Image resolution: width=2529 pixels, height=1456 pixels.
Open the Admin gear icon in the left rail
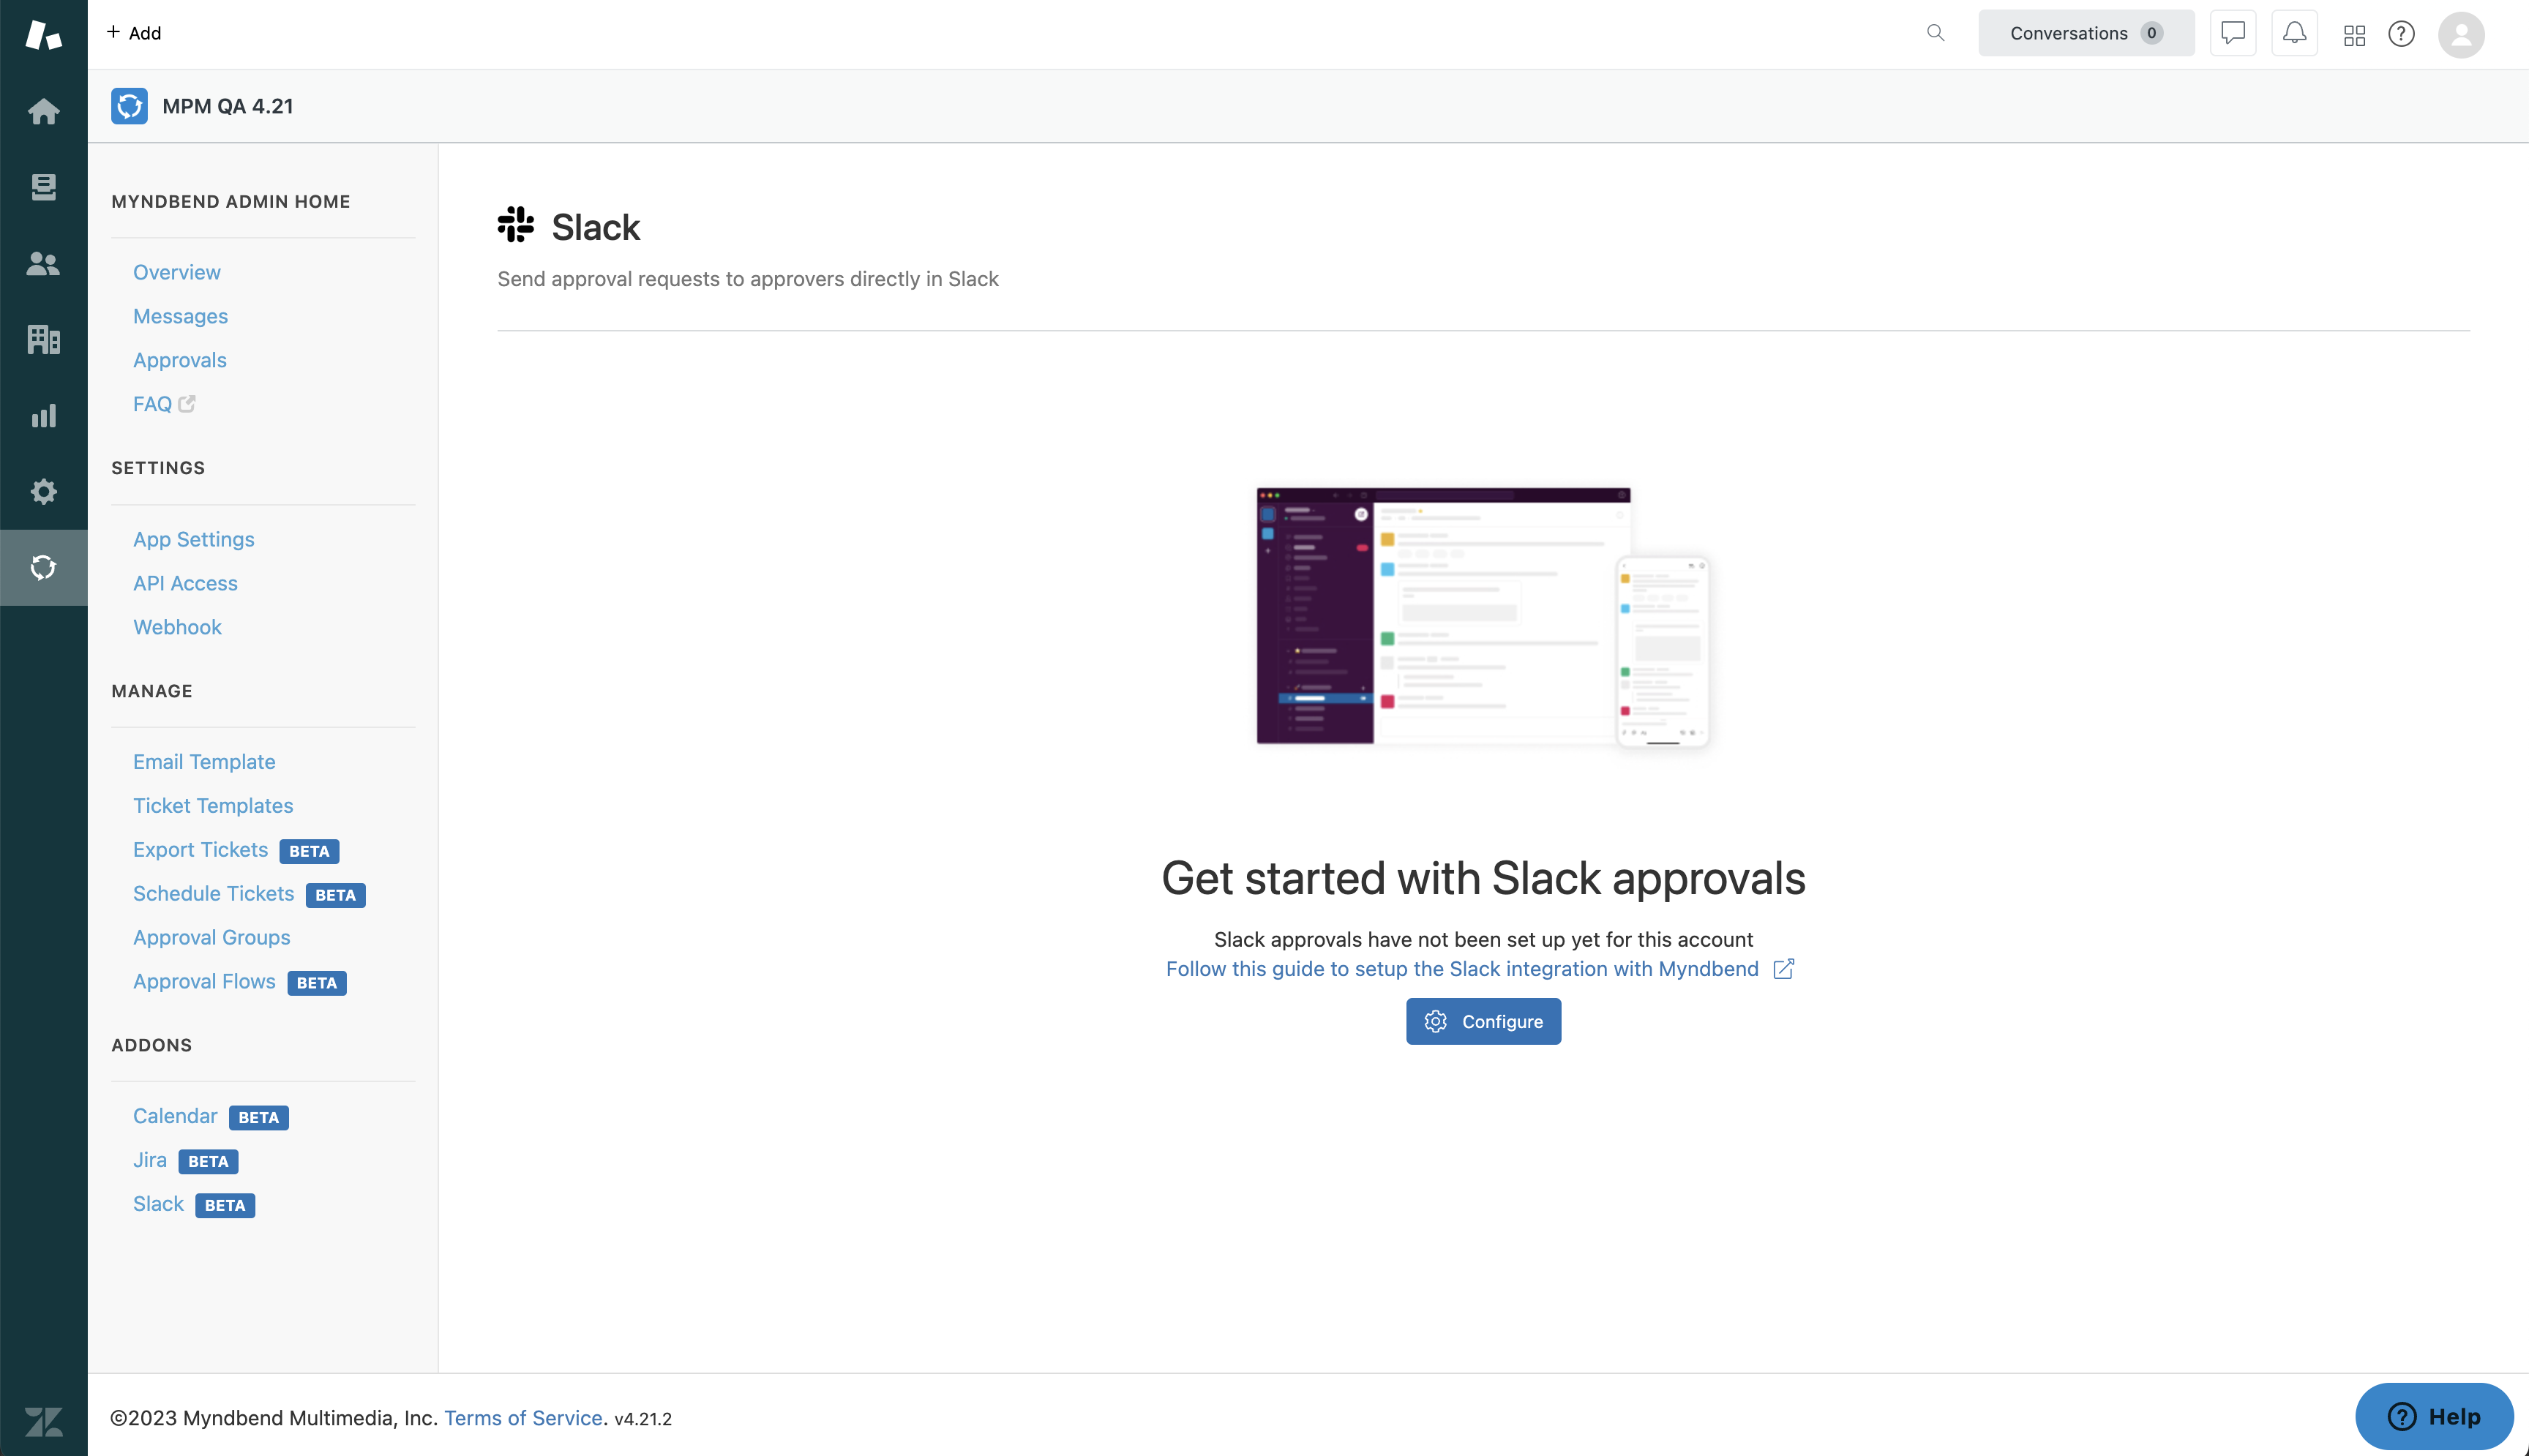click(x=43, y=491)
